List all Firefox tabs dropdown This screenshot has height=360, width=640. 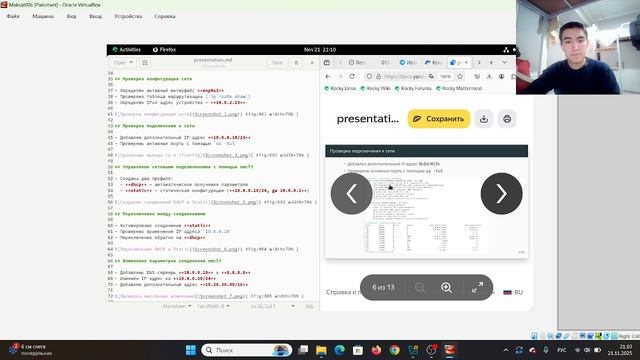coord(504,62)
